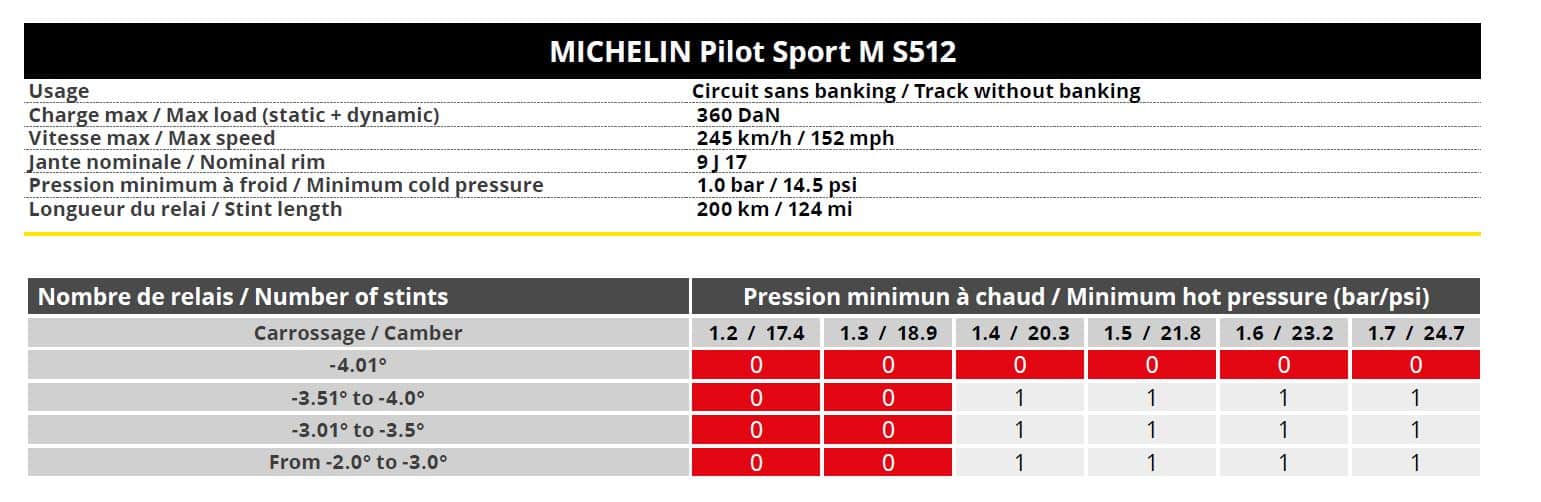Click the -4.01° camber row label
The width and height of the screenshot is (1541, 502).
click(358, 366)
